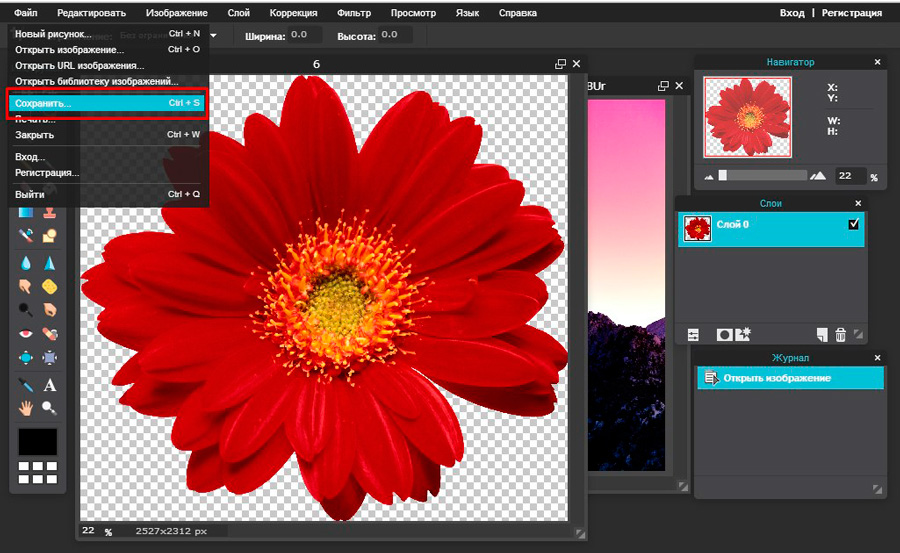Add a layer mask in Слои panel

point(724,334)
